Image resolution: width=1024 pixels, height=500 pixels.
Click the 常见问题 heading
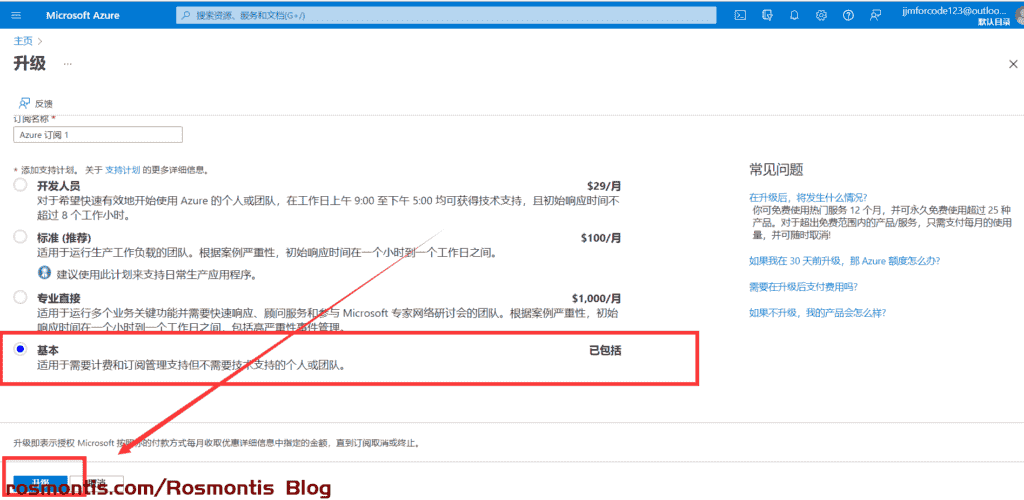click(776, 170)
